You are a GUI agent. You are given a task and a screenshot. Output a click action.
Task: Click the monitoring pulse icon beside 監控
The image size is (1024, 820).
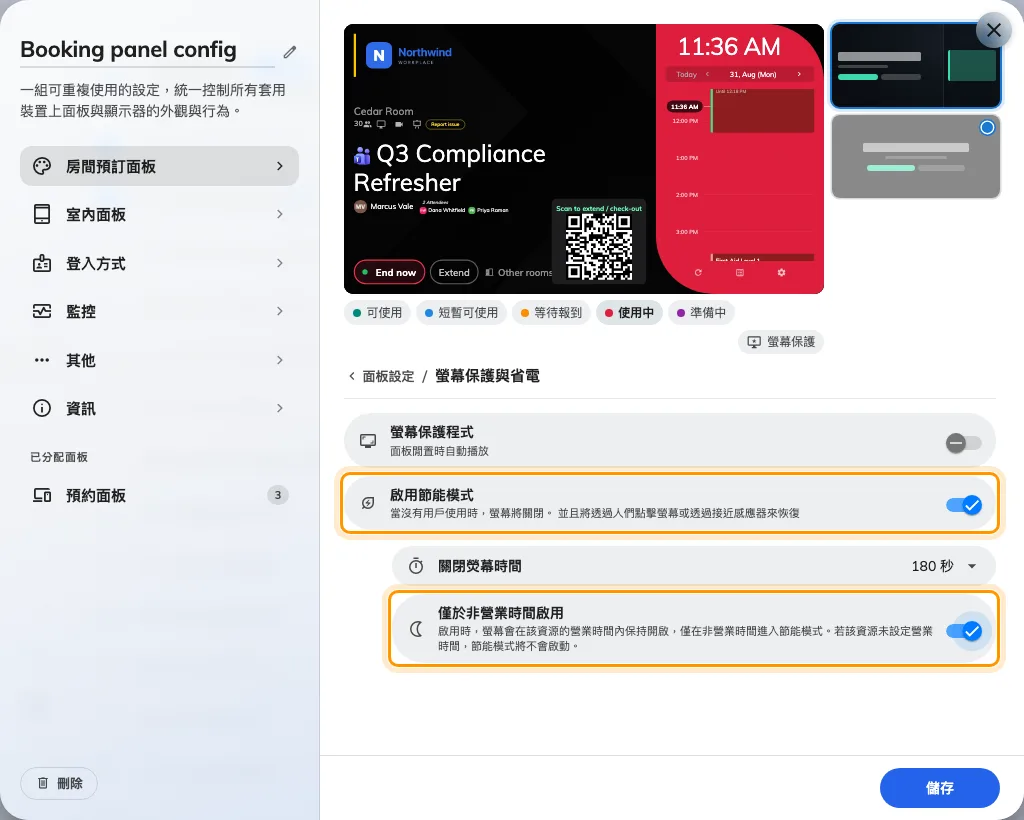(x=42, y=311)
